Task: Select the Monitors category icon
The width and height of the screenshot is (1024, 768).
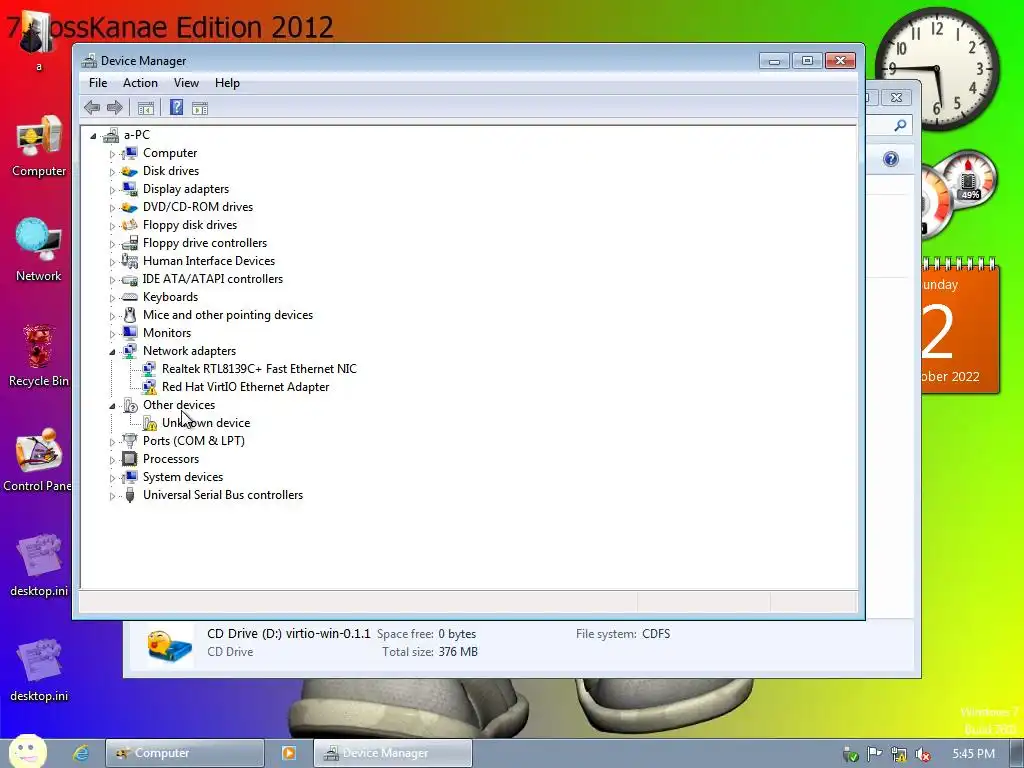Action: pyautogui.click(x=130, y=333)
